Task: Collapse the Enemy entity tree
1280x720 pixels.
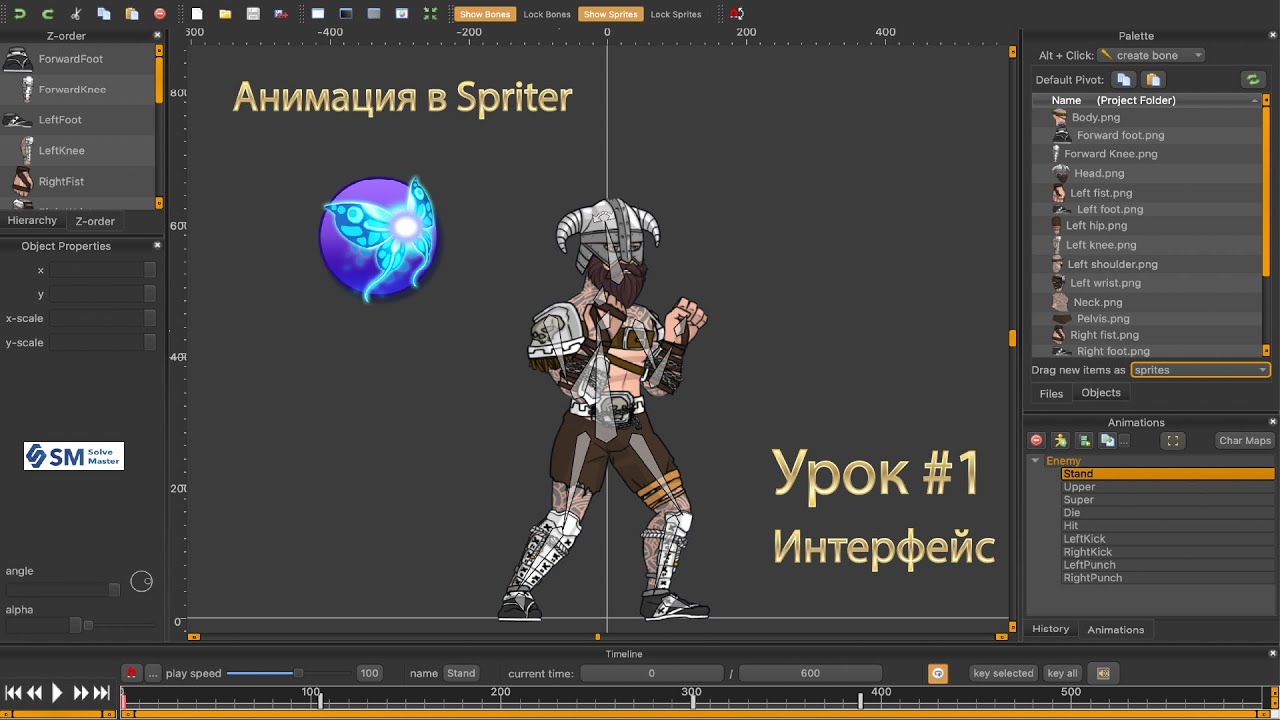Action: pyautogui.click(x=1035, y=461)
